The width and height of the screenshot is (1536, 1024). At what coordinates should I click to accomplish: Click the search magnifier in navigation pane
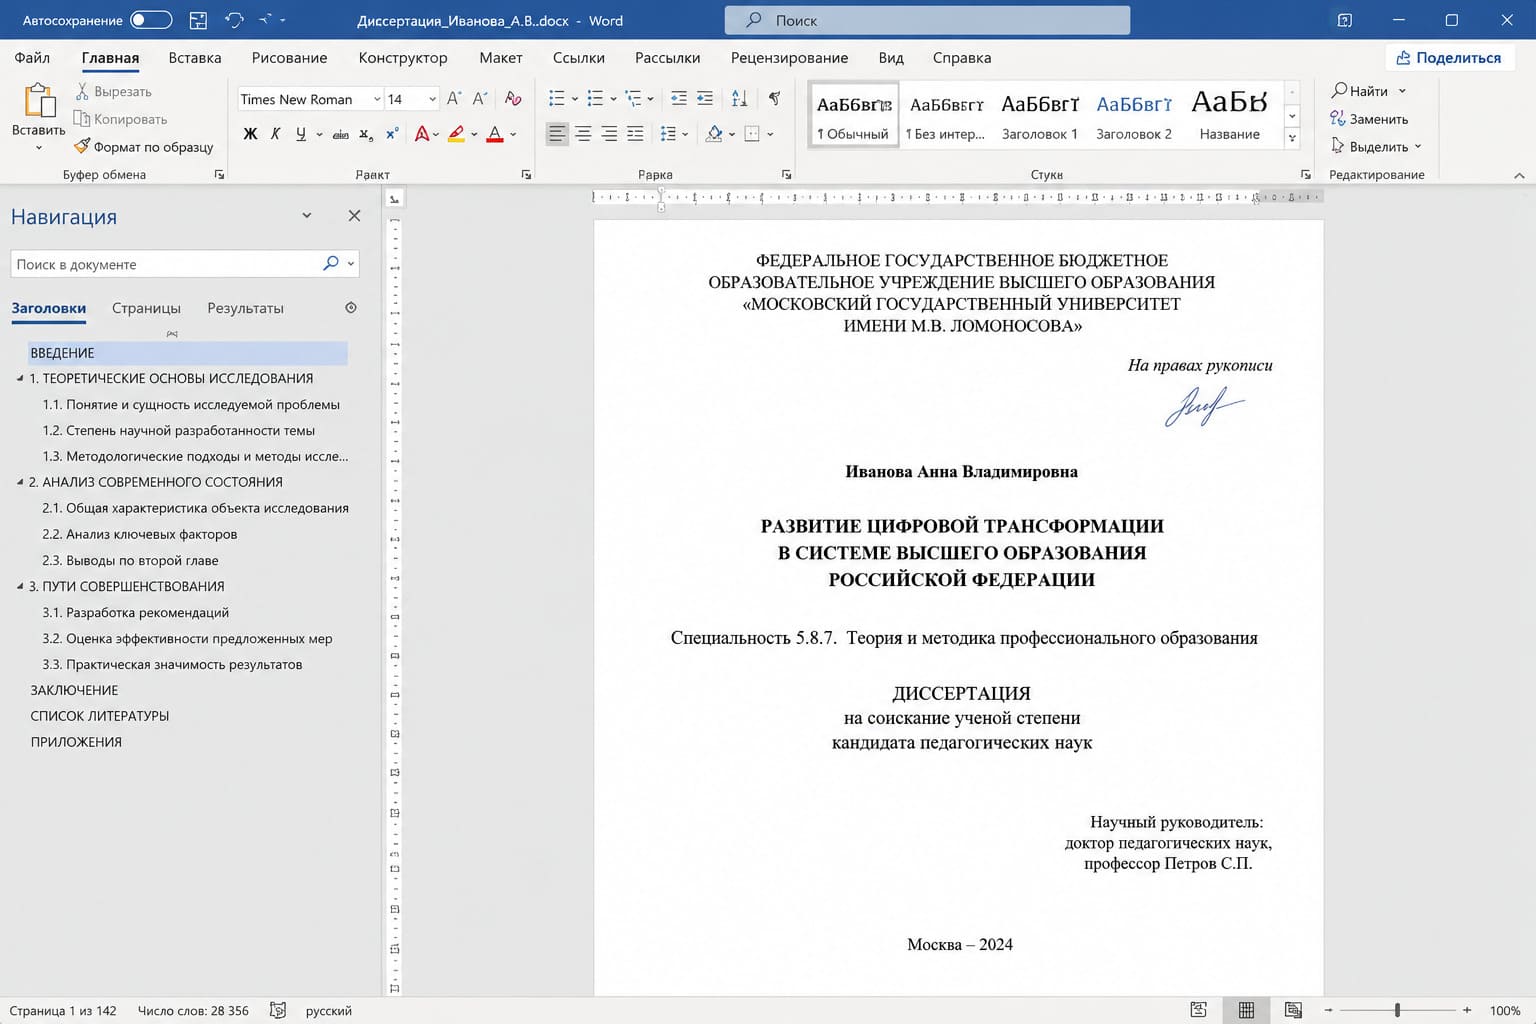pos(331,264)
